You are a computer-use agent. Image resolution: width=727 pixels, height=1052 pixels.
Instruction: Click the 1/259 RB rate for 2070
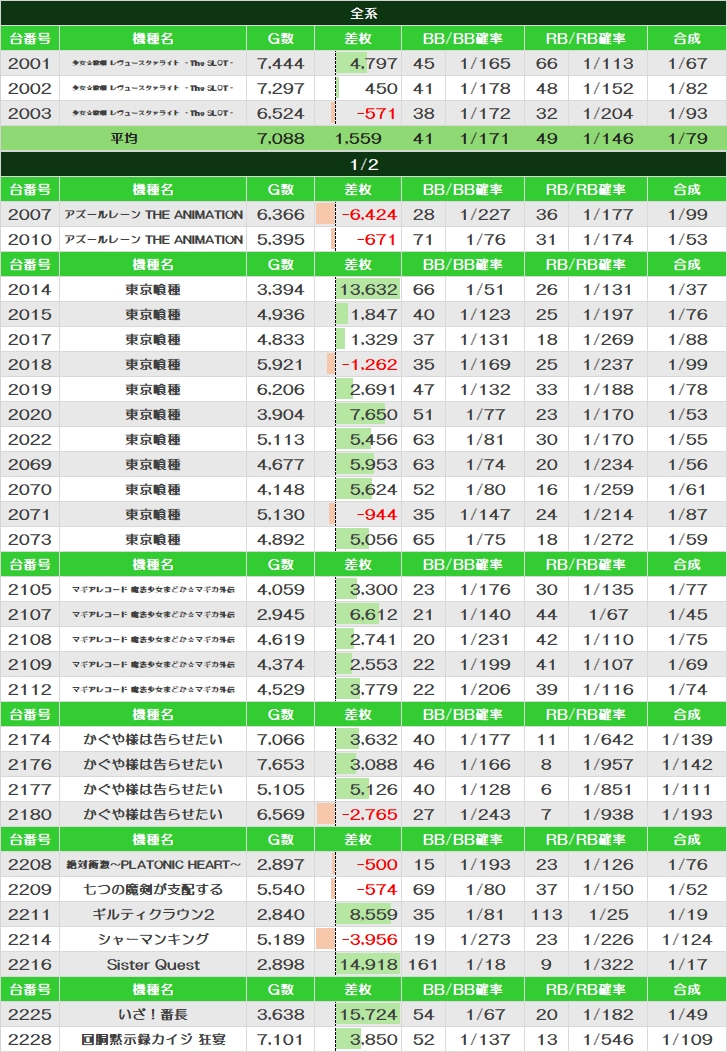[x=608, y=489]
